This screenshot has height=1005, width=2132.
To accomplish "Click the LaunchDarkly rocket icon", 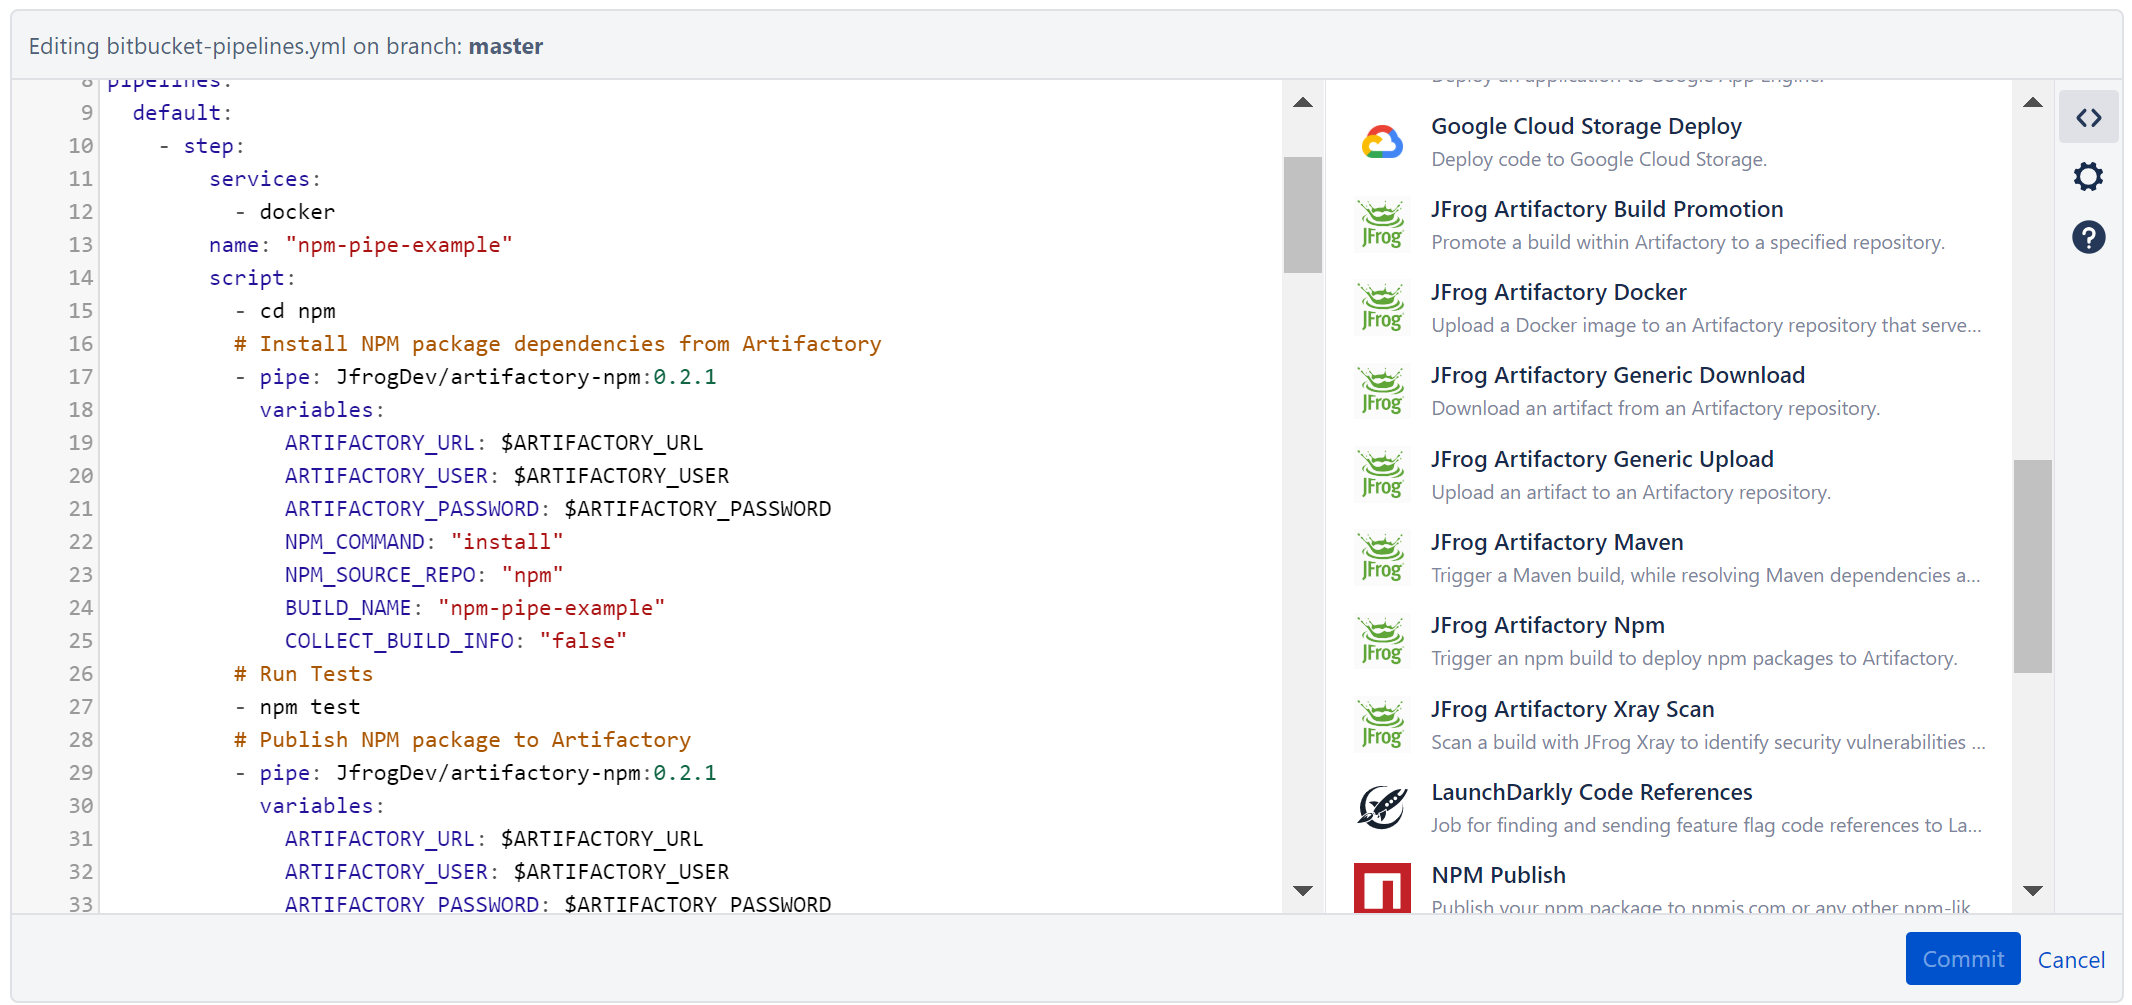I will coord(1381,807).
